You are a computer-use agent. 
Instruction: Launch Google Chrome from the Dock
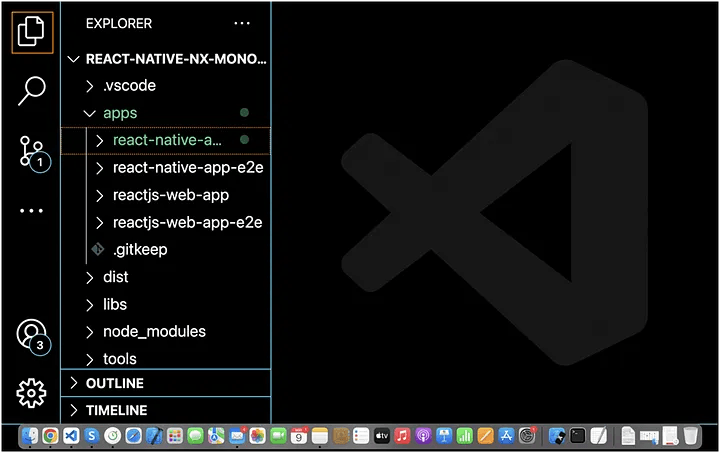pyautogui.click(x=51, y=436)
